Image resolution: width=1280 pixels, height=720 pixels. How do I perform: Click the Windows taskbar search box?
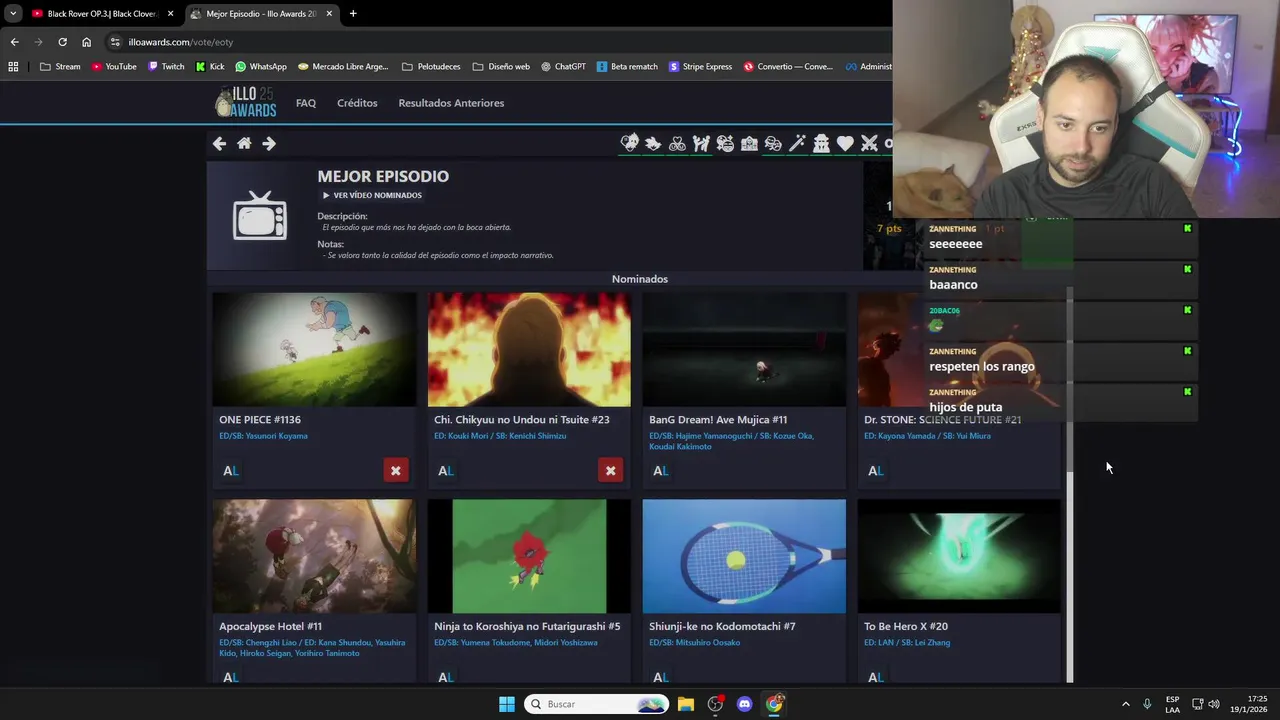coord(597,704)
